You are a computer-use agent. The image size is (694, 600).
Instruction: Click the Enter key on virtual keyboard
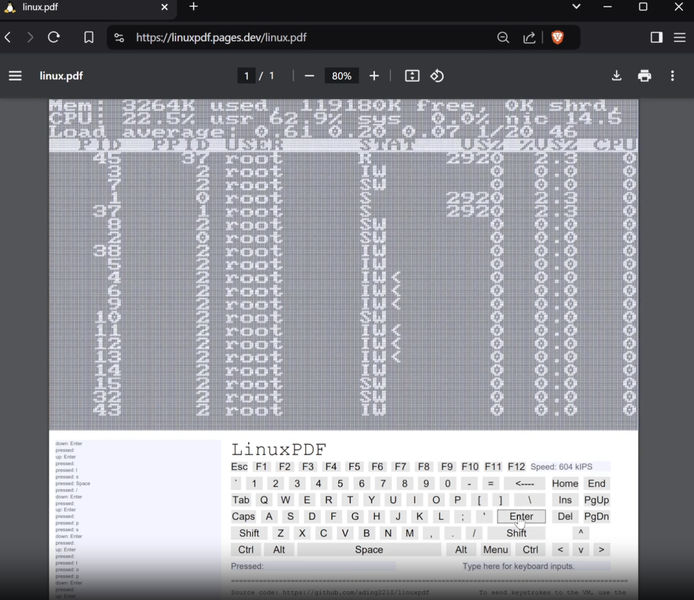click(x=521, y=516)
